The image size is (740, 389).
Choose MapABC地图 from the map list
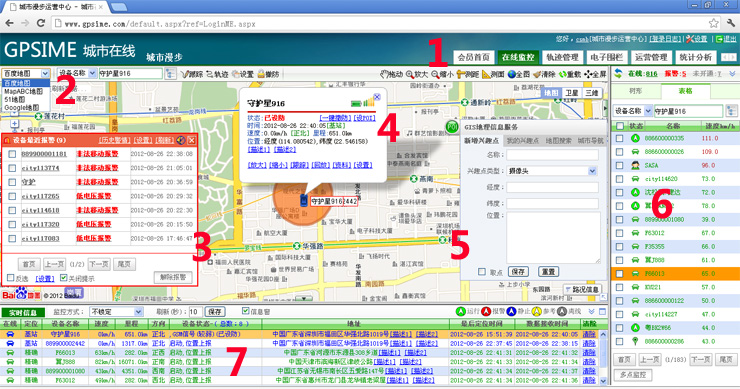pos(24,91)
